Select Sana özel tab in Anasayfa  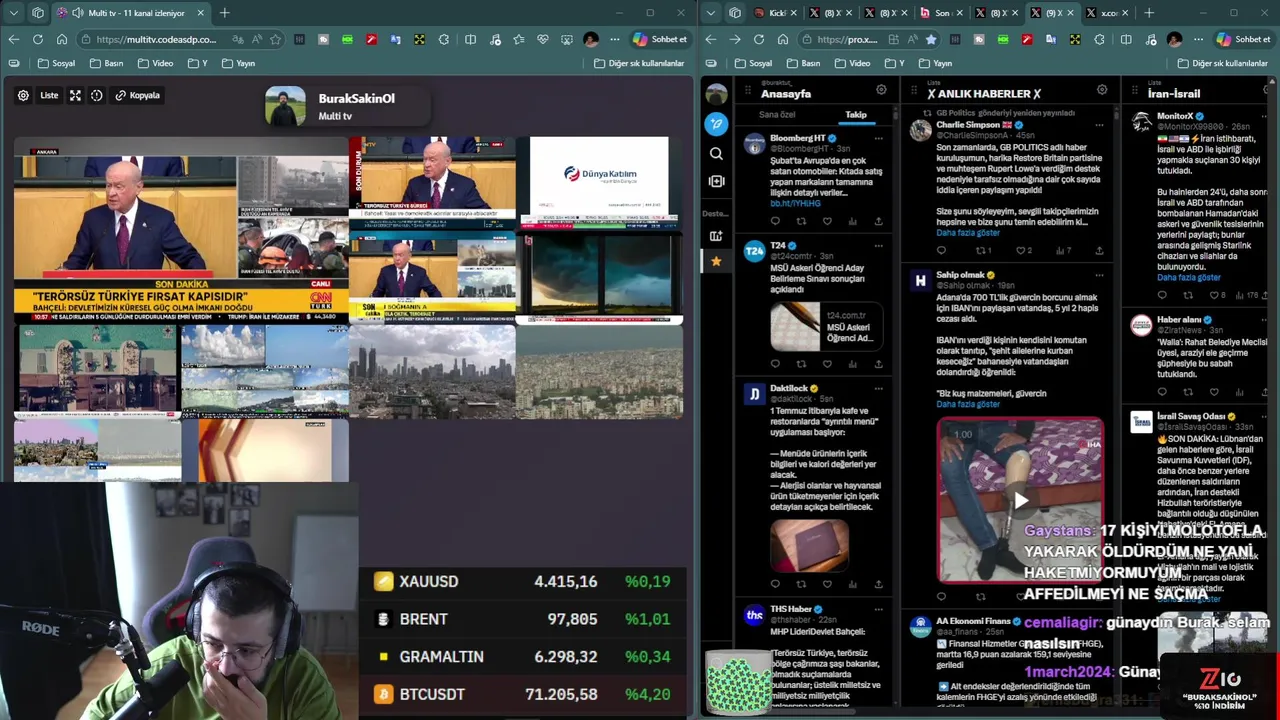pyautogui.click(x=777, y=114)
